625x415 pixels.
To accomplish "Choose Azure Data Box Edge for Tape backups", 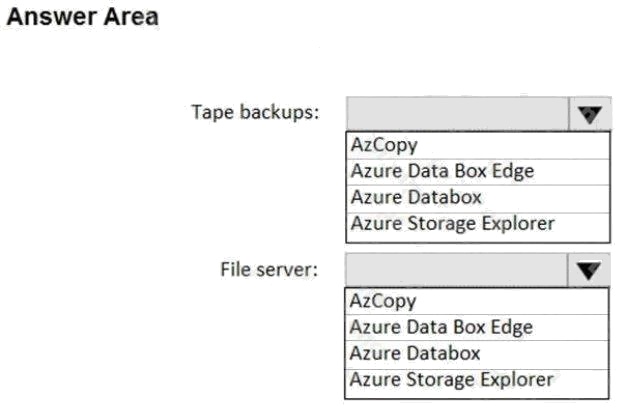I will click(x=478, y=172).
